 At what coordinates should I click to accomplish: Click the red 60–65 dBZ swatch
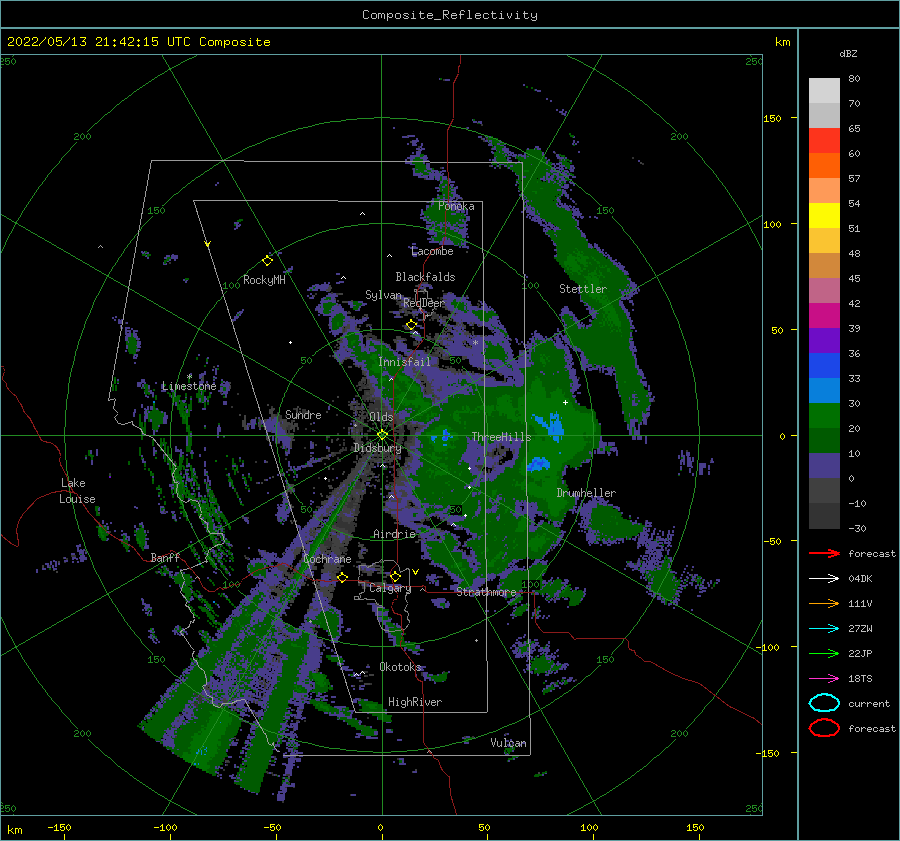pos(824,141)
